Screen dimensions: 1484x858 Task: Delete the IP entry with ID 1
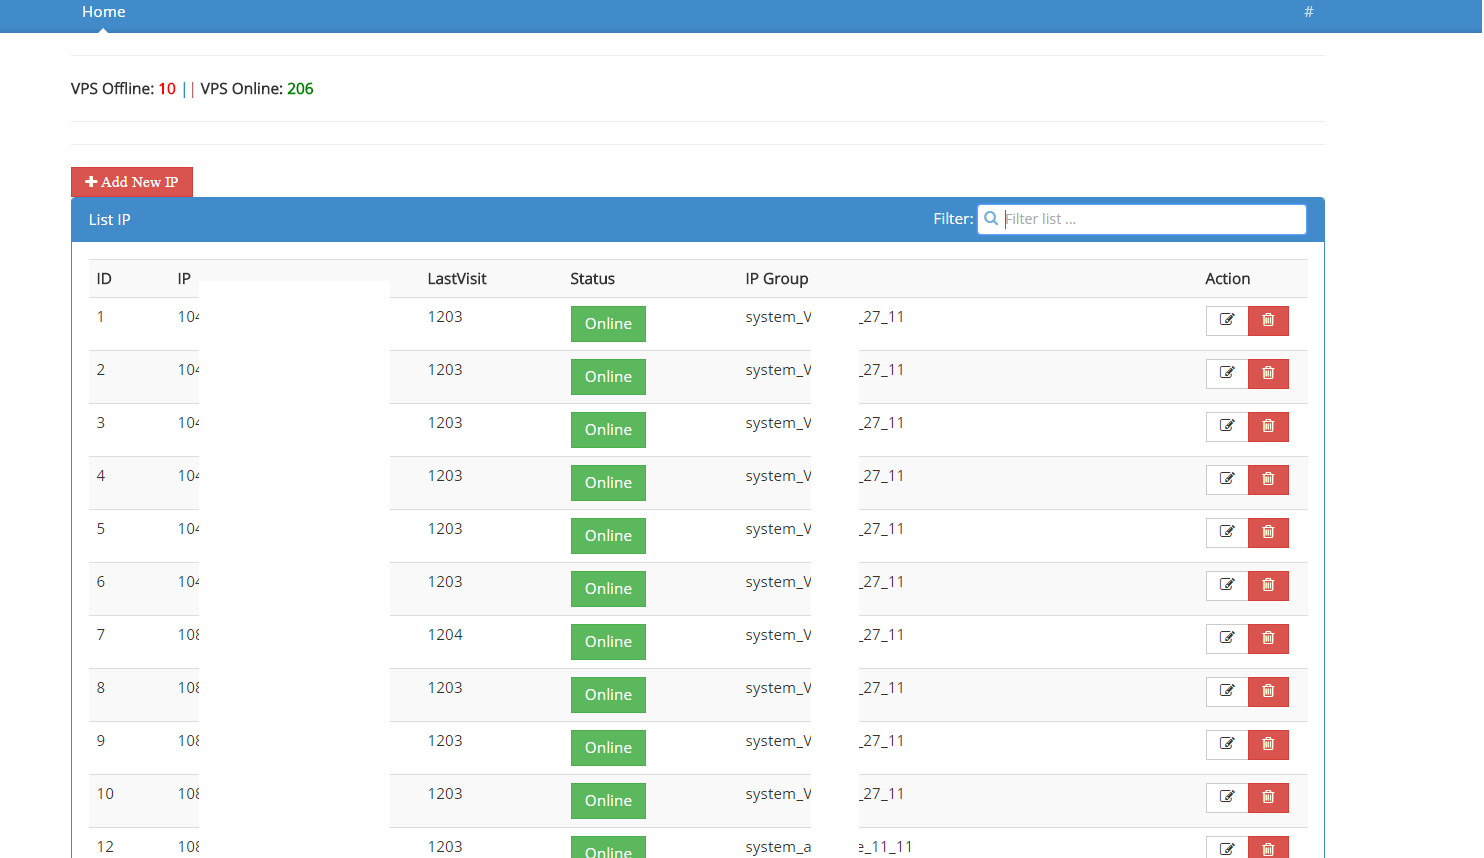click(x=1268, y=321)
